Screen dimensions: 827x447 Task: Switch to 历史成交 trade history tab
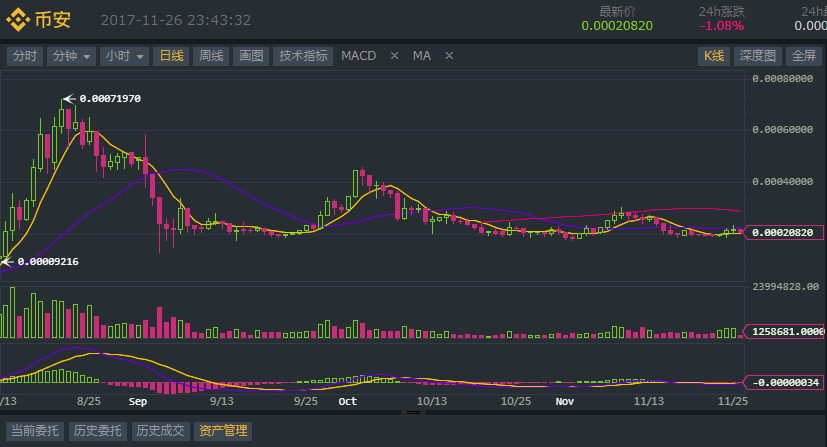click(160, 431)
